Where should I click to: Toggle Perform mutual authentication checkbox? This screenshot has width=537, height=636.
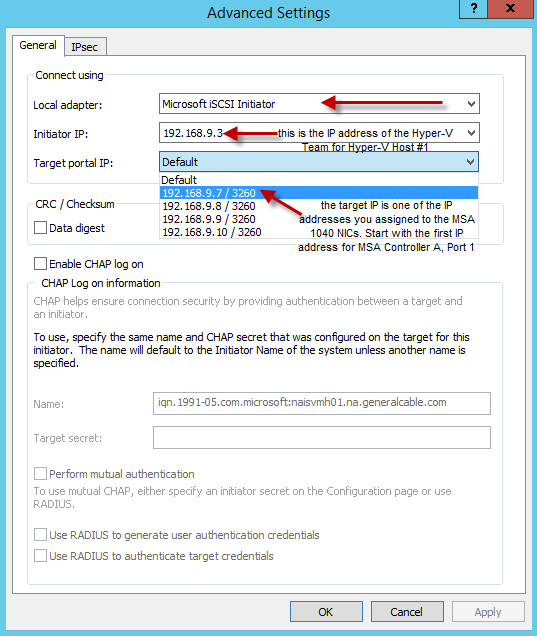(x=40, y=473)
